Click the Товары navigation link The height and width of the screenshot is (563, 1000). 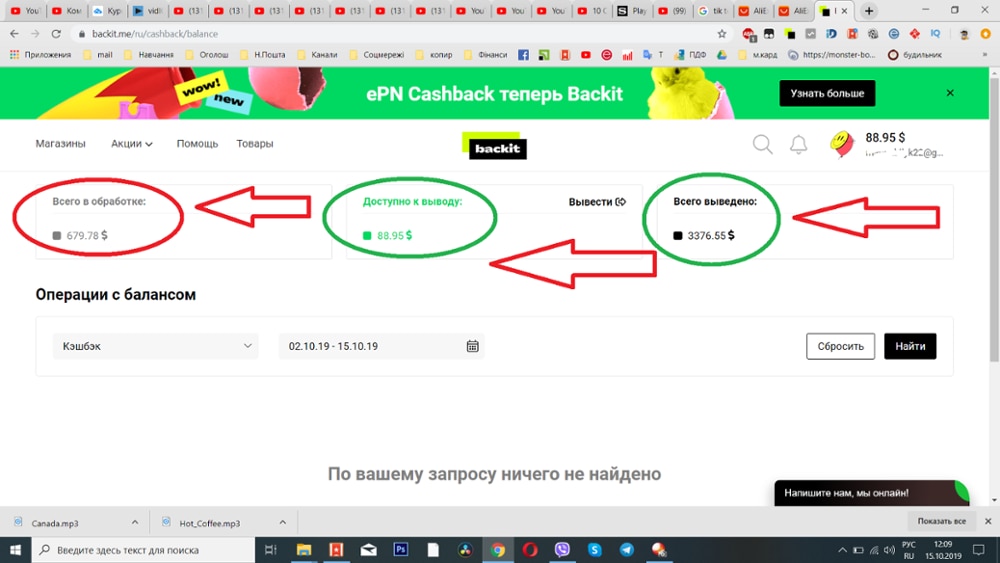coord(254,144)
